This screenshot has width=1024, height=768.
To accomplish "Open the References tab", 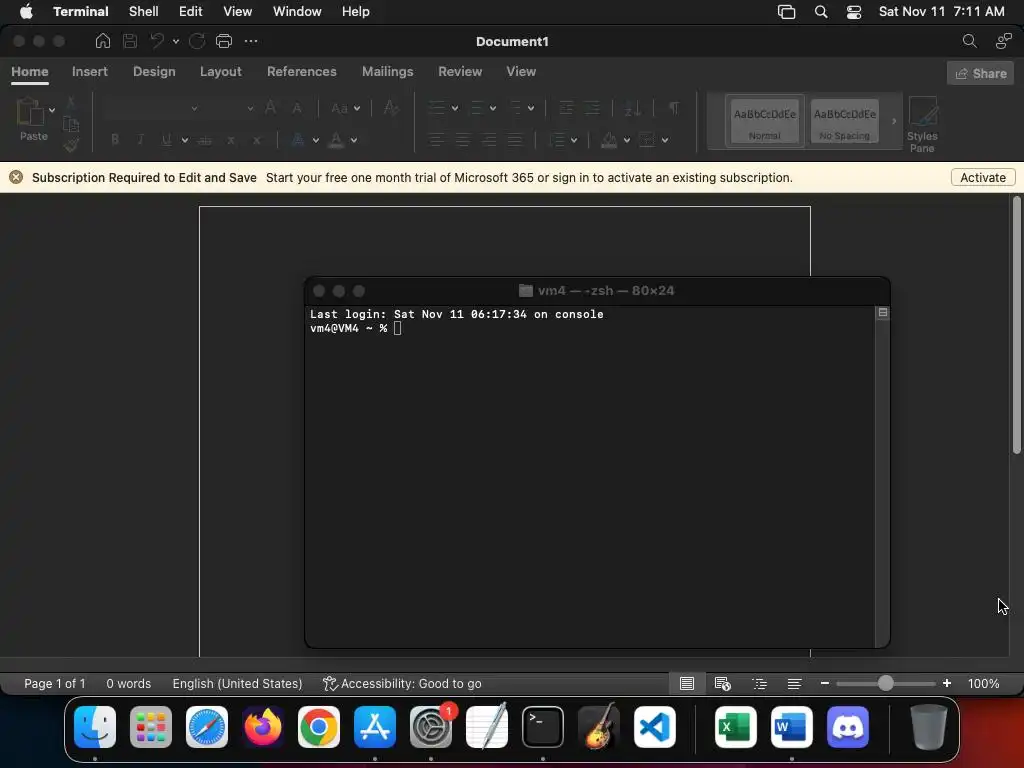I will click(x=302, y=72).
